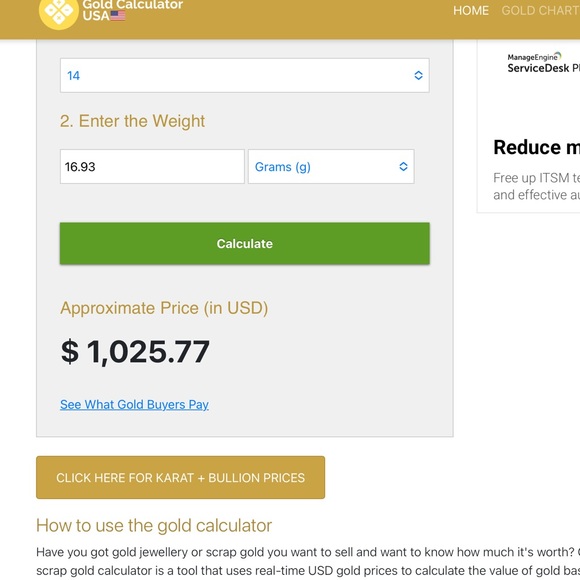The image size is (580, 580).
Task: Click the up-down arrows on the Grams selector
Action: coord(403,166)
